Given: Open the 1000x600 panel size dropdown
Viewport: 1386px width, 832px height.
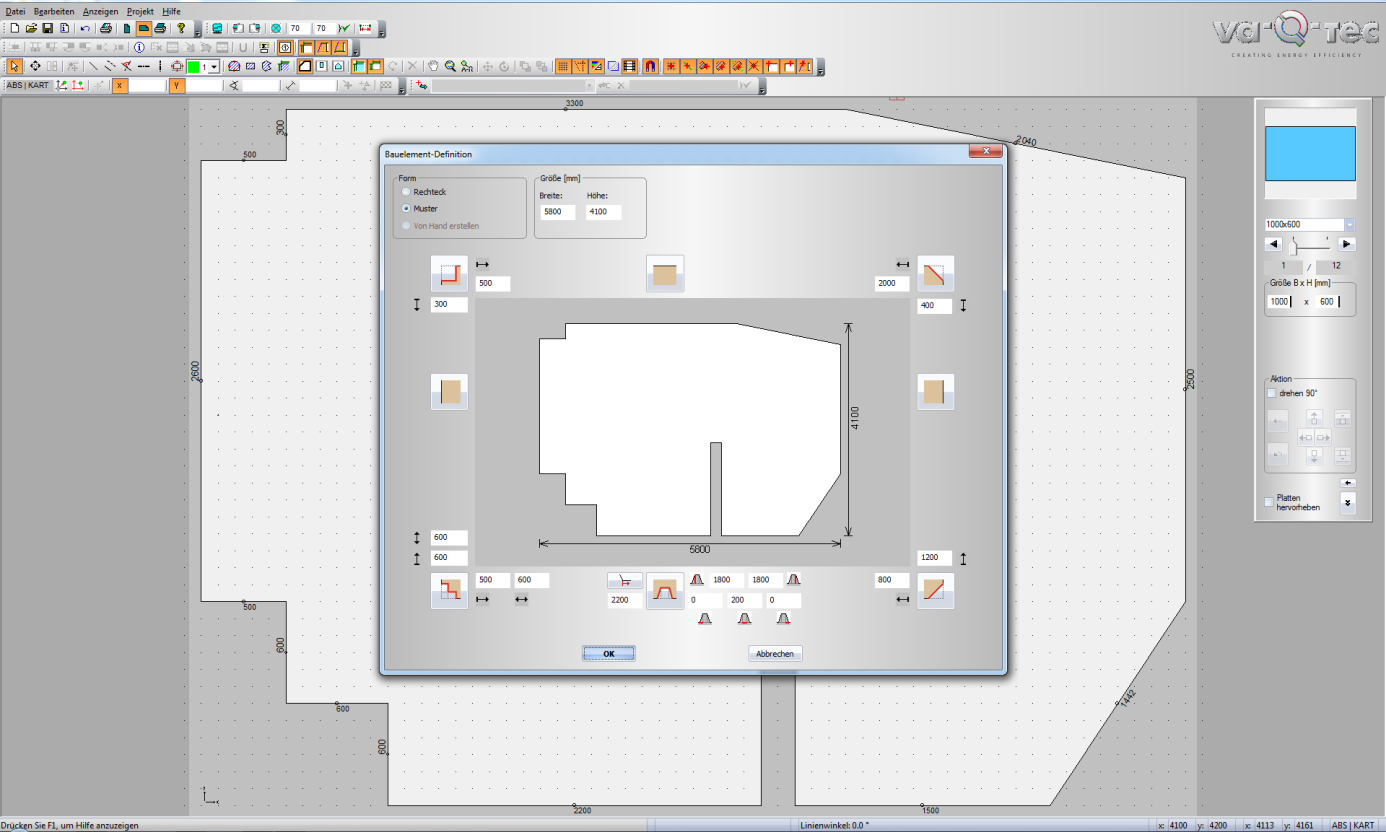Looking at the screenshot, I should [x=1349, y=224].
